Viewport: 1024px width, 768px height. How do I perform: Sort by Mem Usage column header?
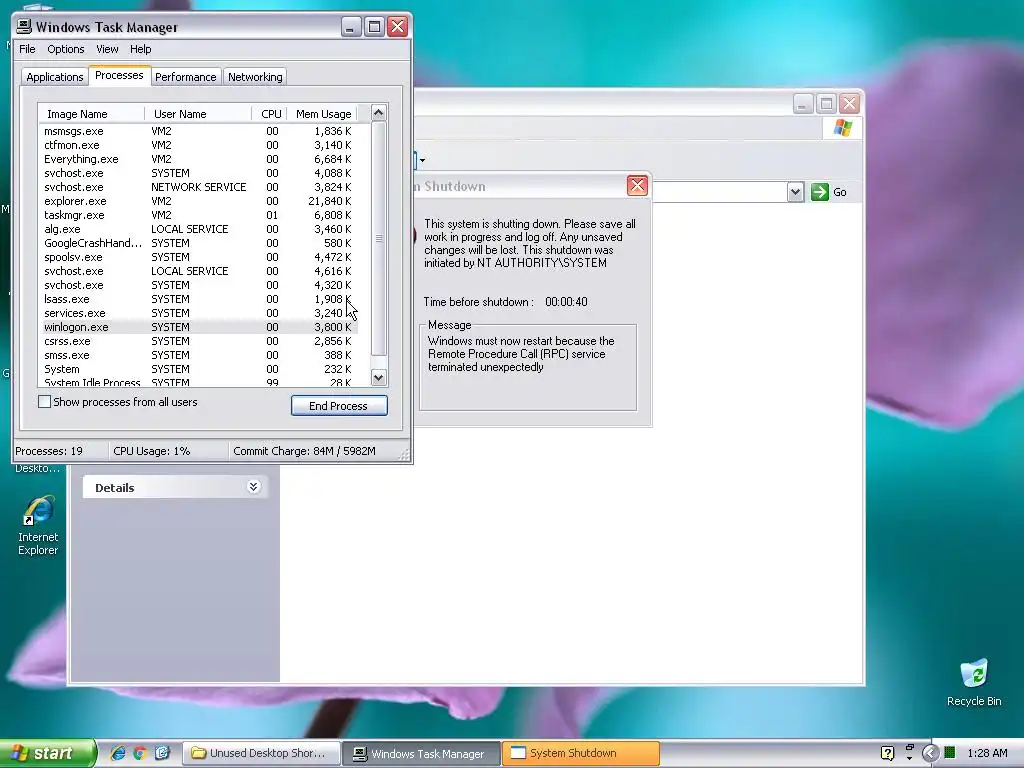point(322,114)
